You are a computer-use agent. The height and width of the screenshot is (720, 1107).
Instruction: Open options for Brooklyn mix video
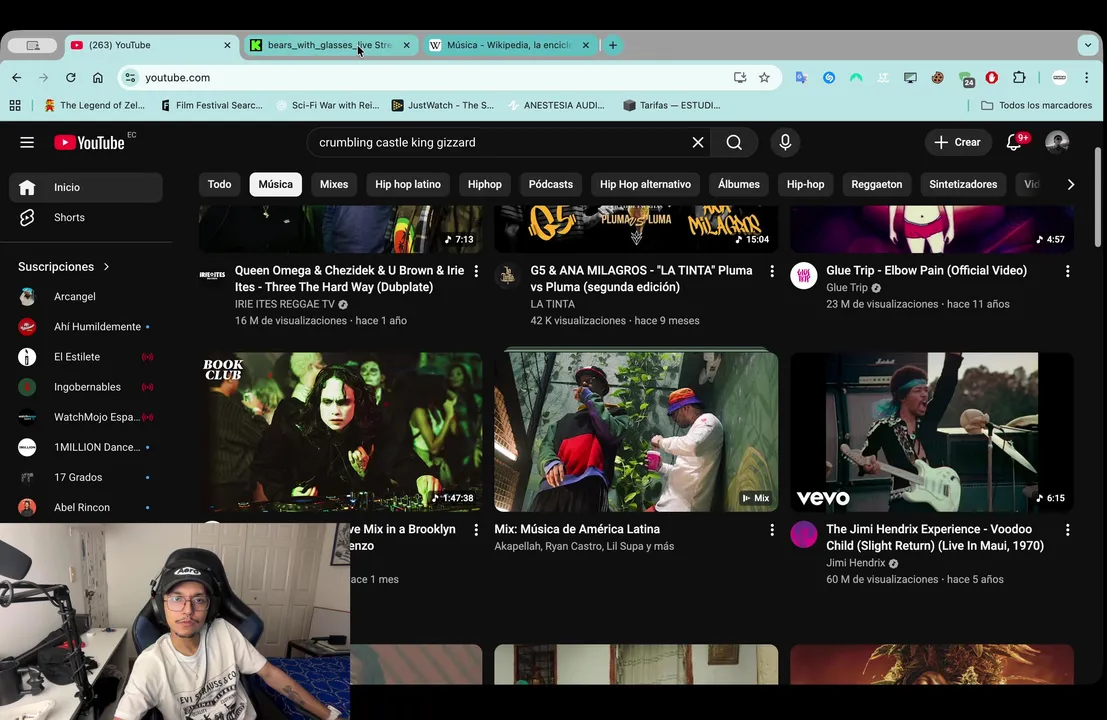click(x=477, y=529)
